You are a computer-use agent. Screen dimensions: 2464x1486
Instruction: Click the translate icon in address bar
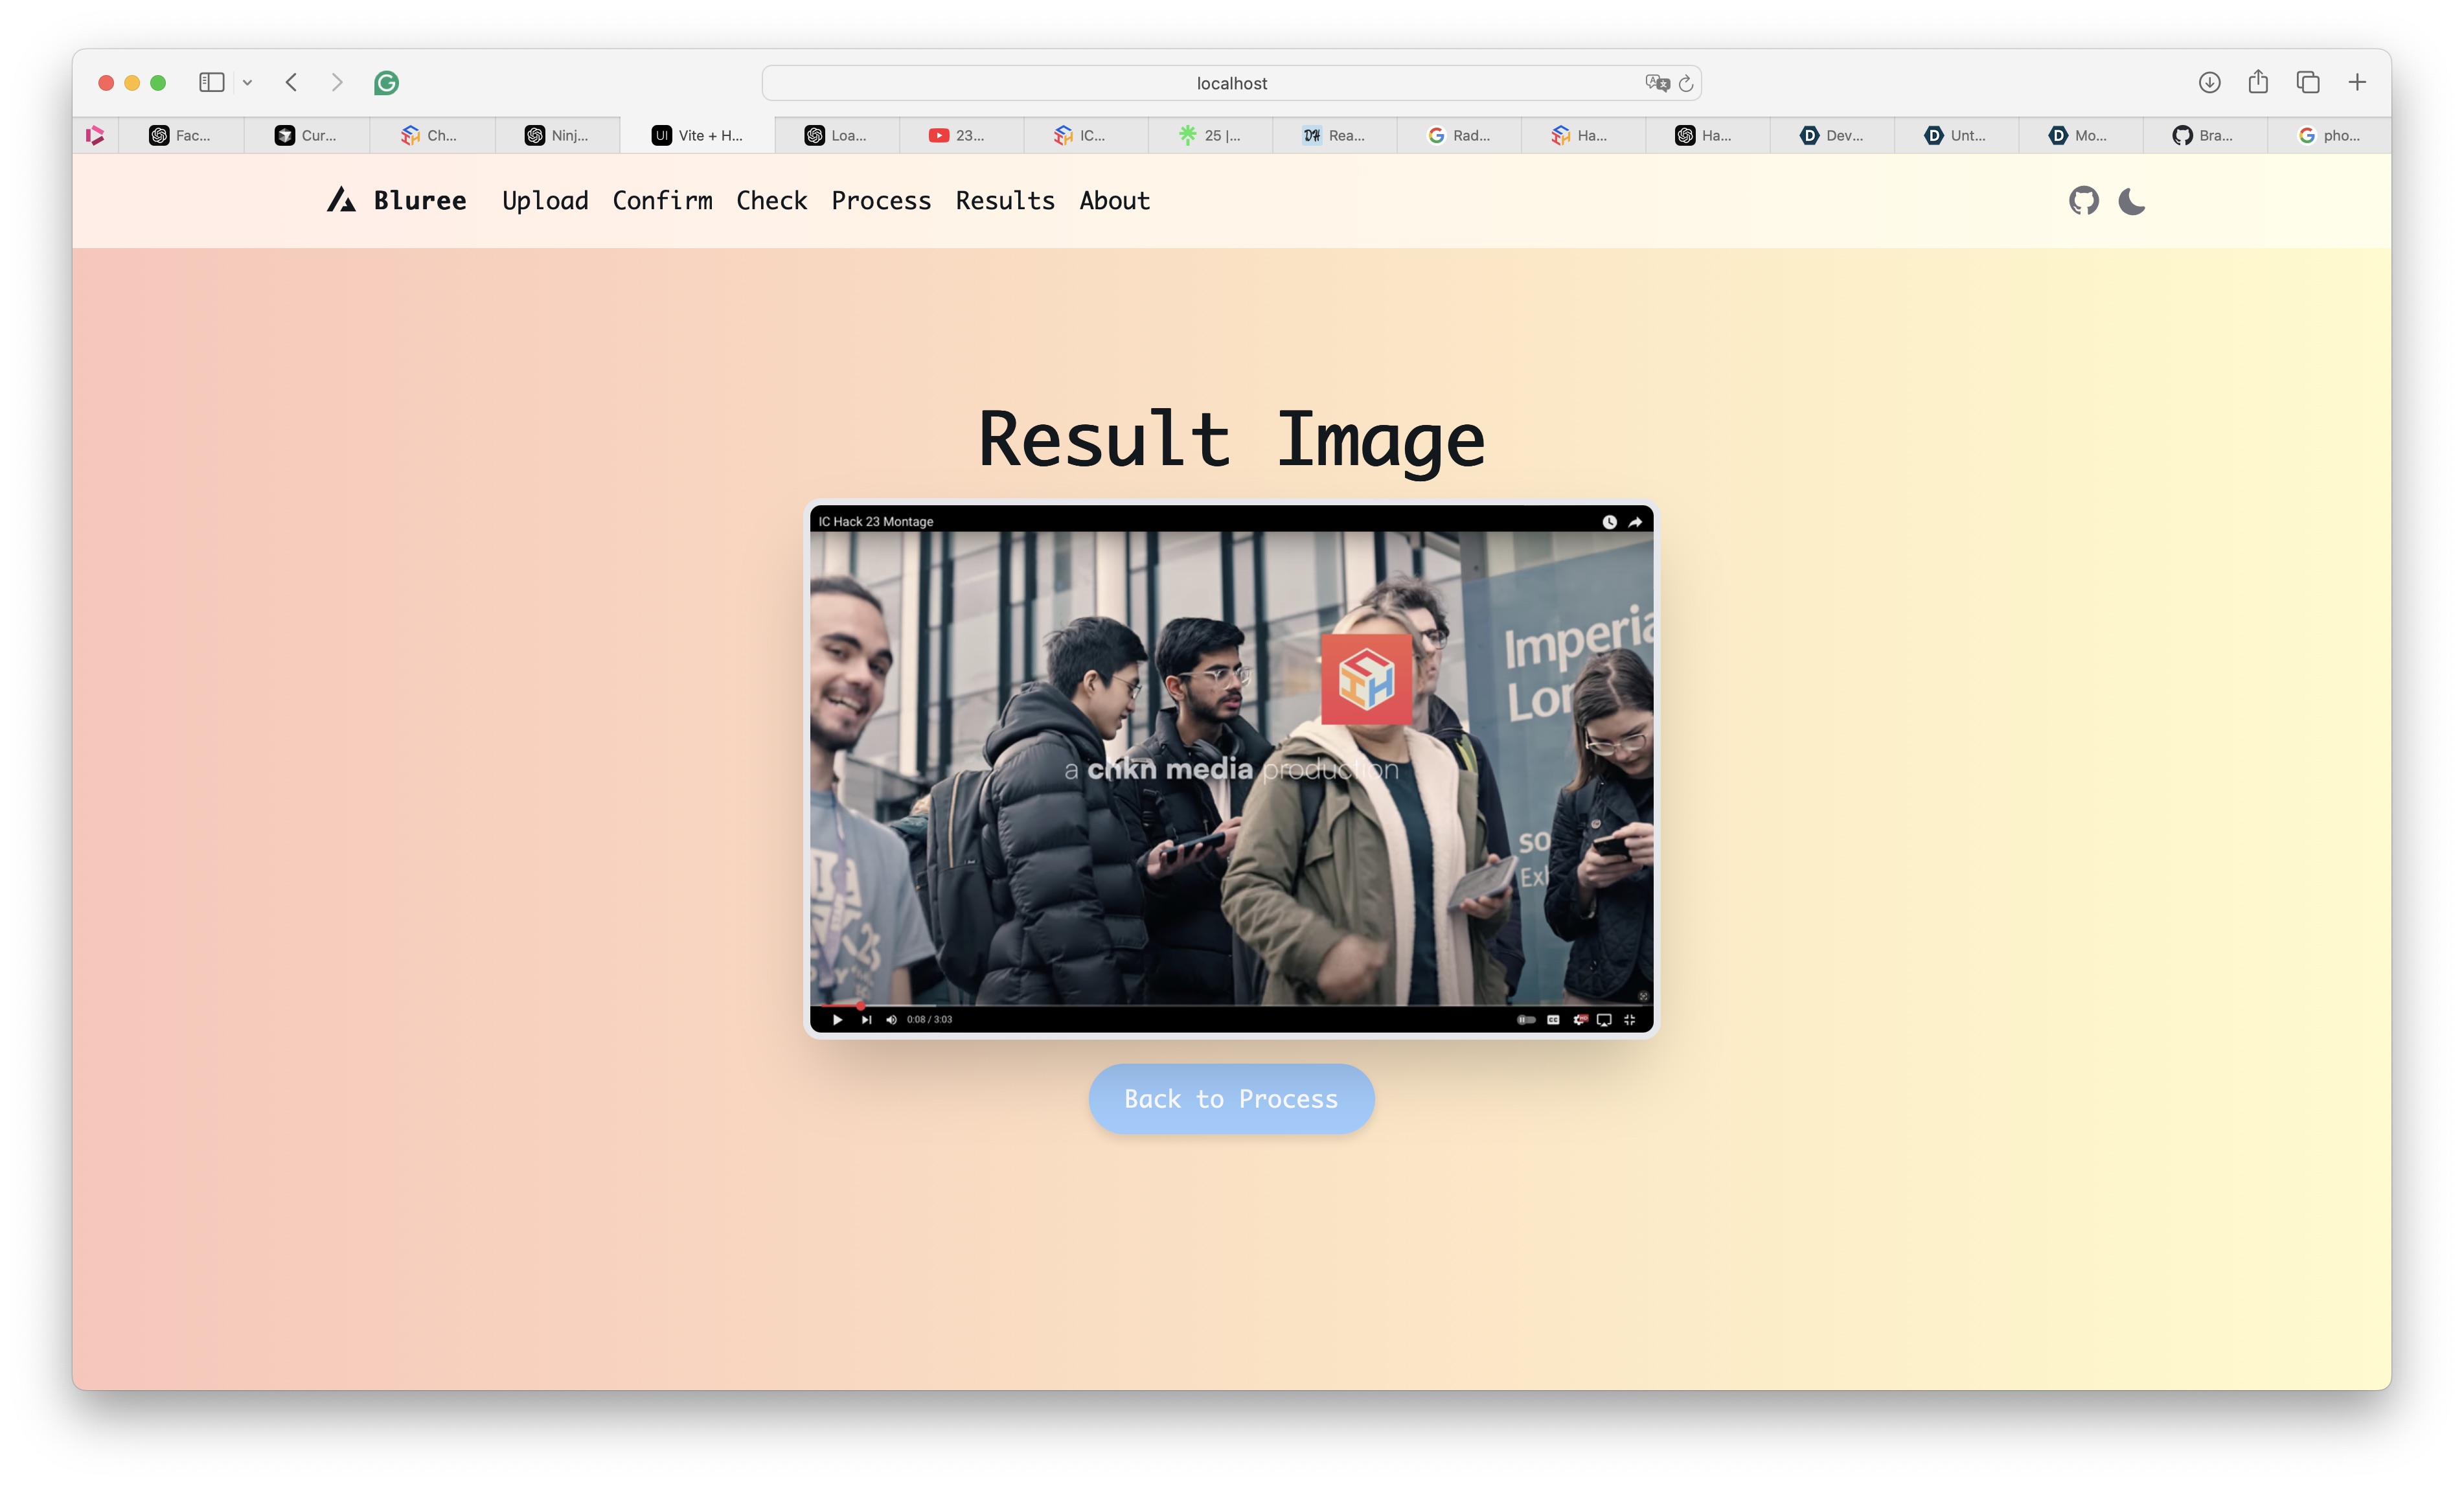(1656, 83)
